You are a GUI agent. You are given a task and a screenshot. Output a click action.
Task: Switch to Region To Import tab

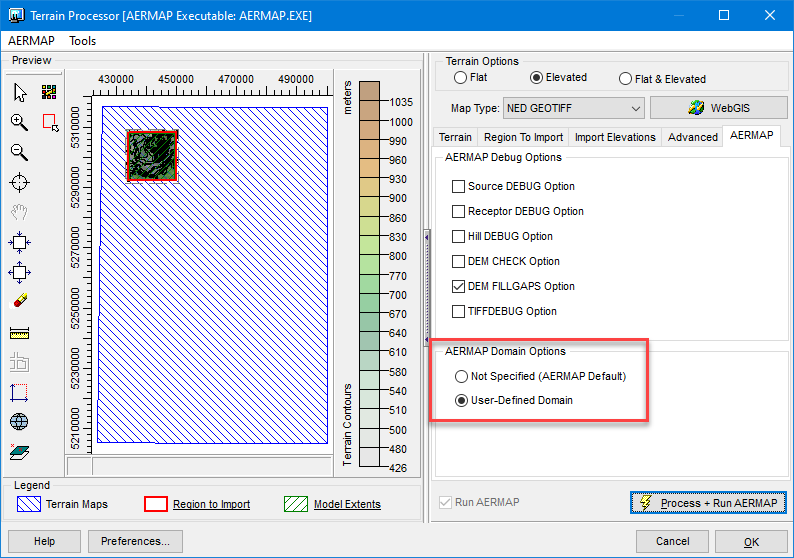pos(523,137)
